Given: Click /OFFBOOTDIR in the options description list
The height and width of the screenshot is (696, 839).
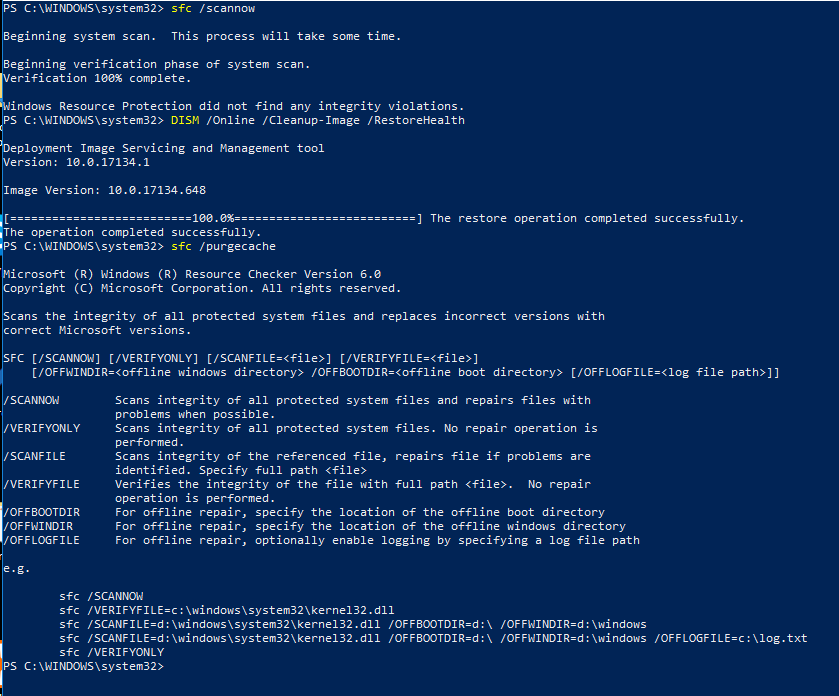Looking at the screenshot, I should point(41,512).
